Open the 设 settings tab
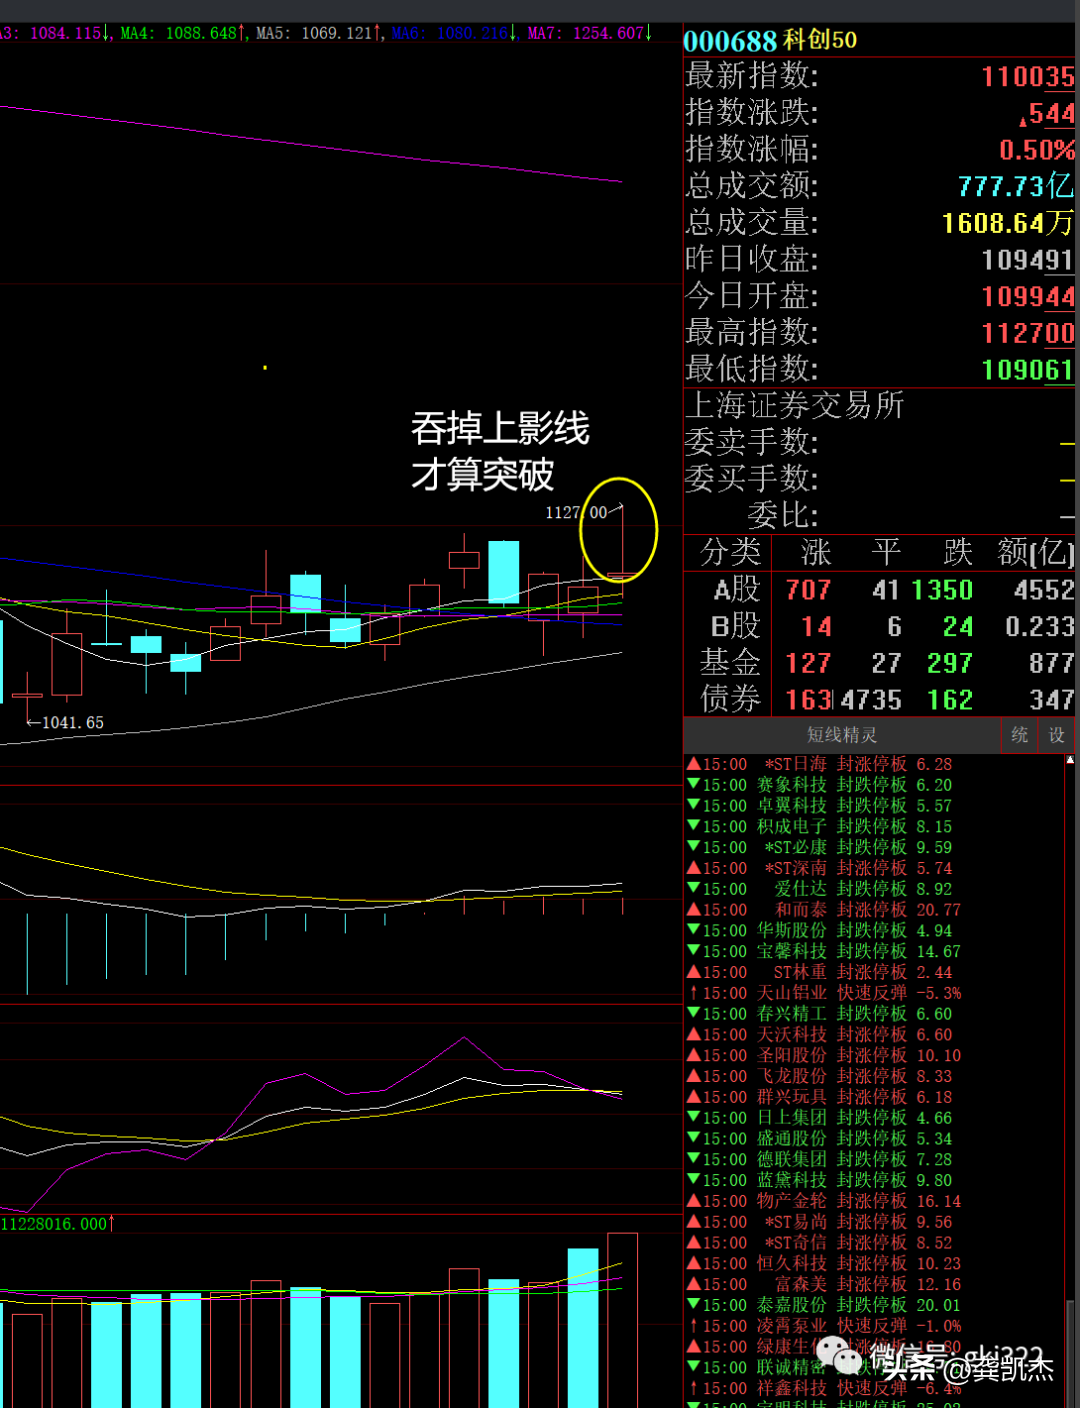The image size is (1080, 1408). tap(1057, 735)
